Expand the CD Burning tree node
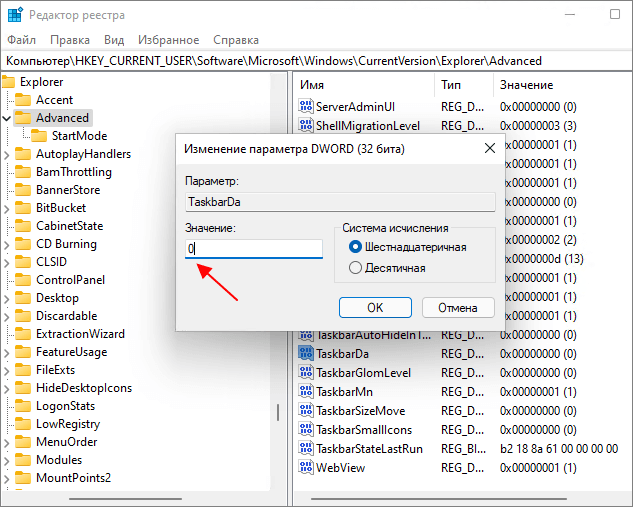This screenshot has width=633, height=507. [x=6, y=244]
